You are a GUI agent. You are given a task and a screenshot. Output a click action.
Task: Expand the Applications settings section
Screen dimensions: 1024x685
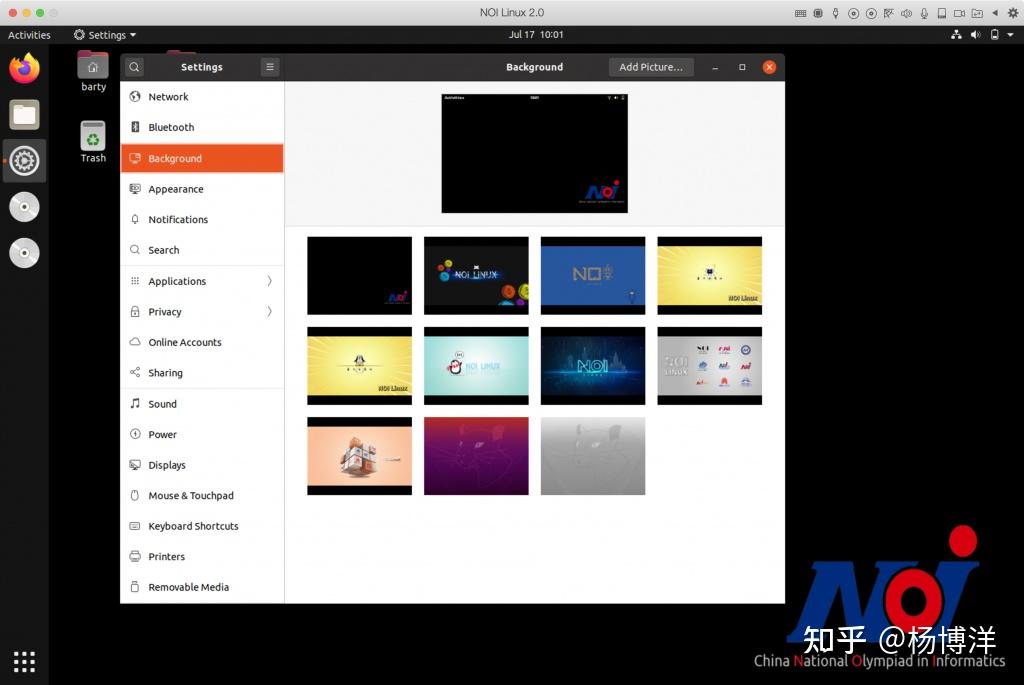[x=200, y=281]
